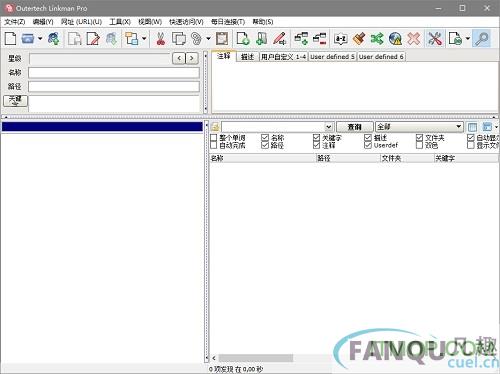Click the blank new document icon
This screenshot has width=500, height=374.
(10, 38)
